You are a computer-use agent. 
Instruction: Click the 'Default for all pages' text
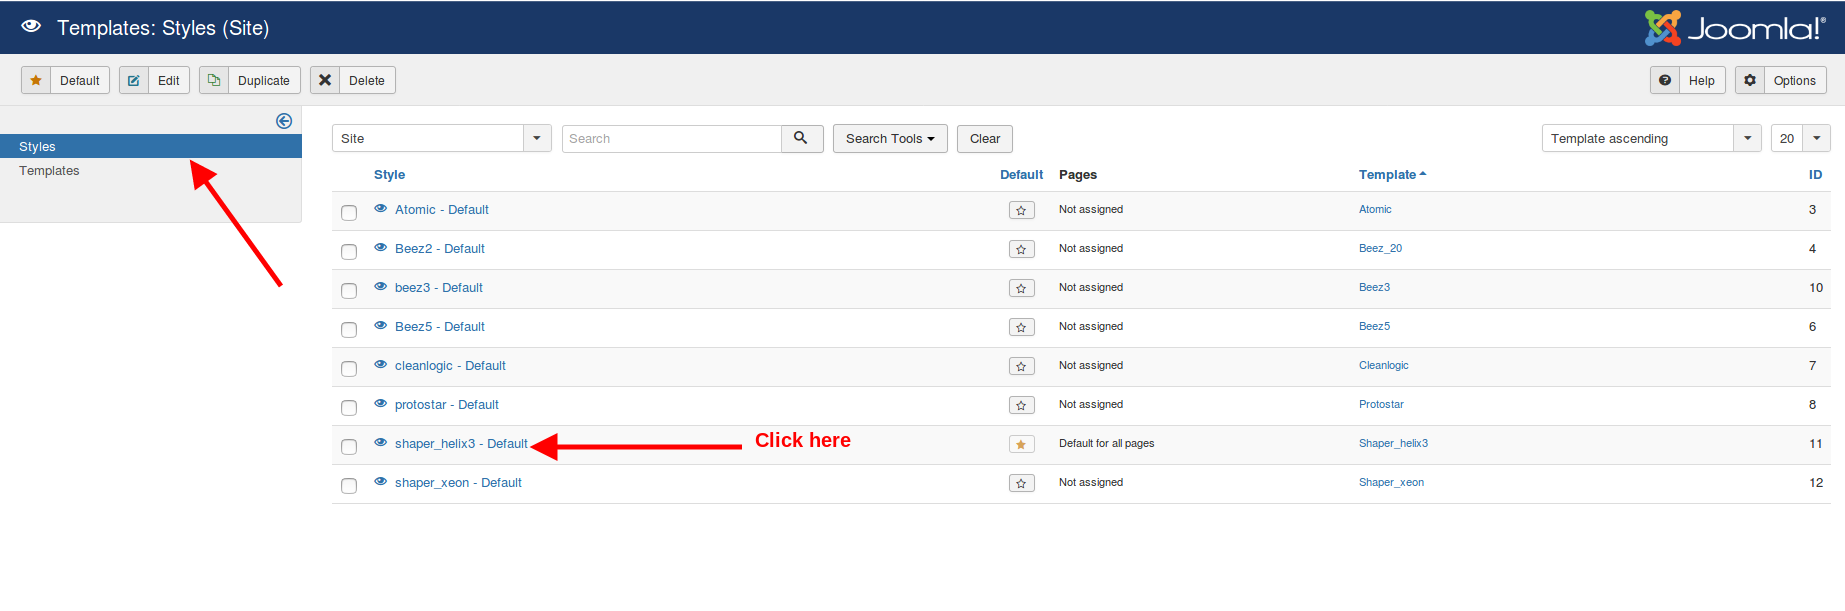pos(1107,443)
